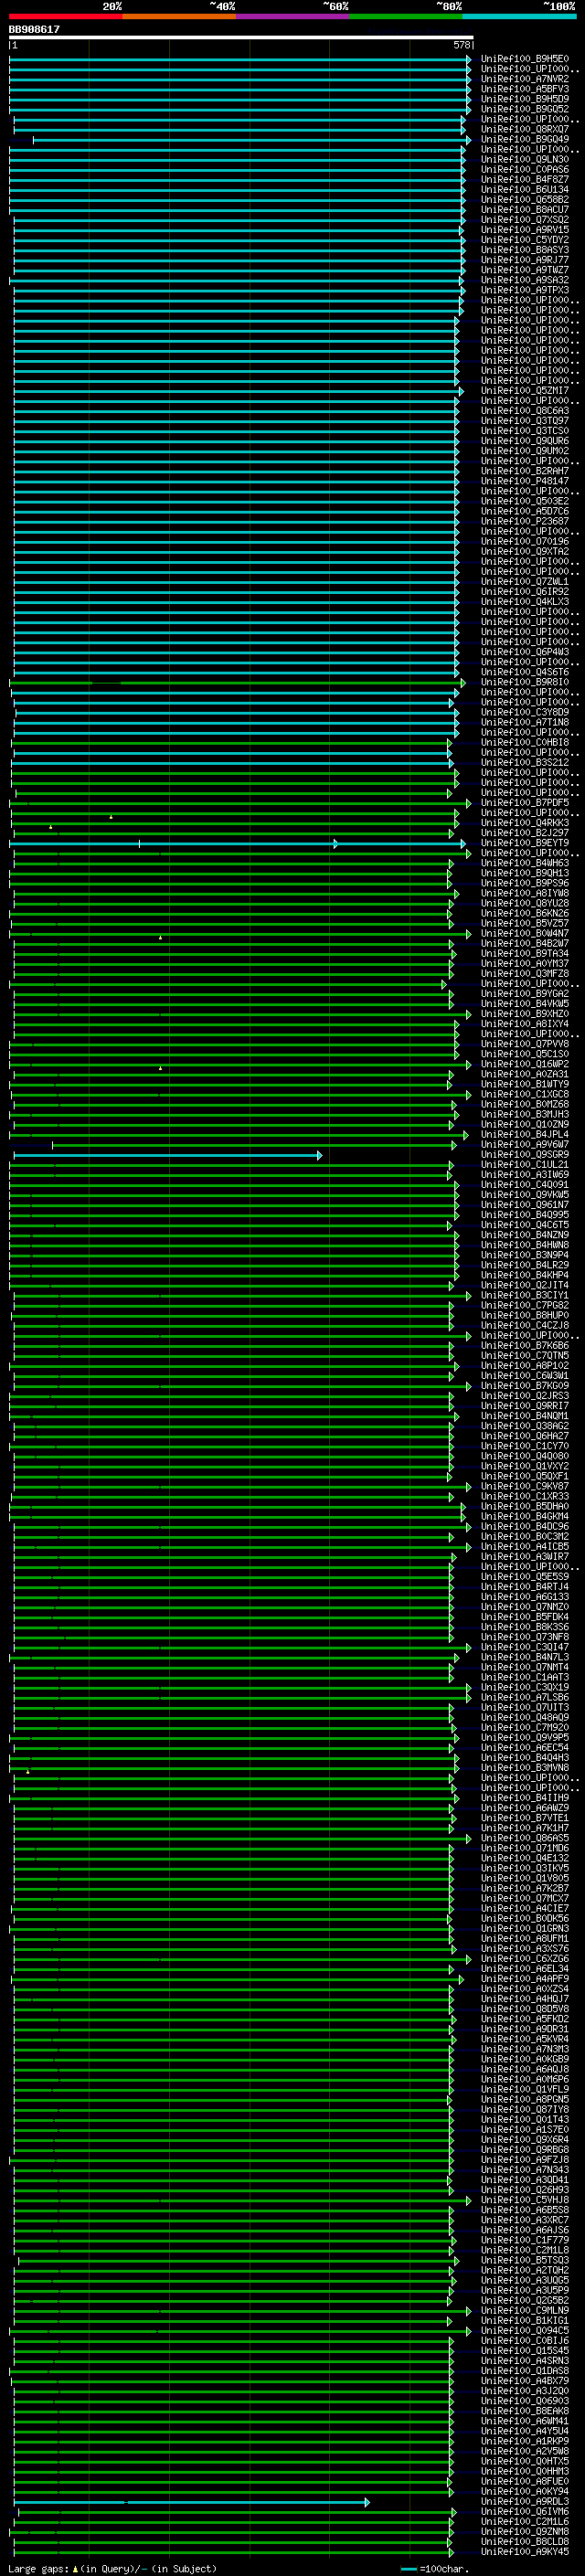The image size is (585, 2576).
Task: Open hit UniRef100_A7NVR2
Action: click(524, 79)
